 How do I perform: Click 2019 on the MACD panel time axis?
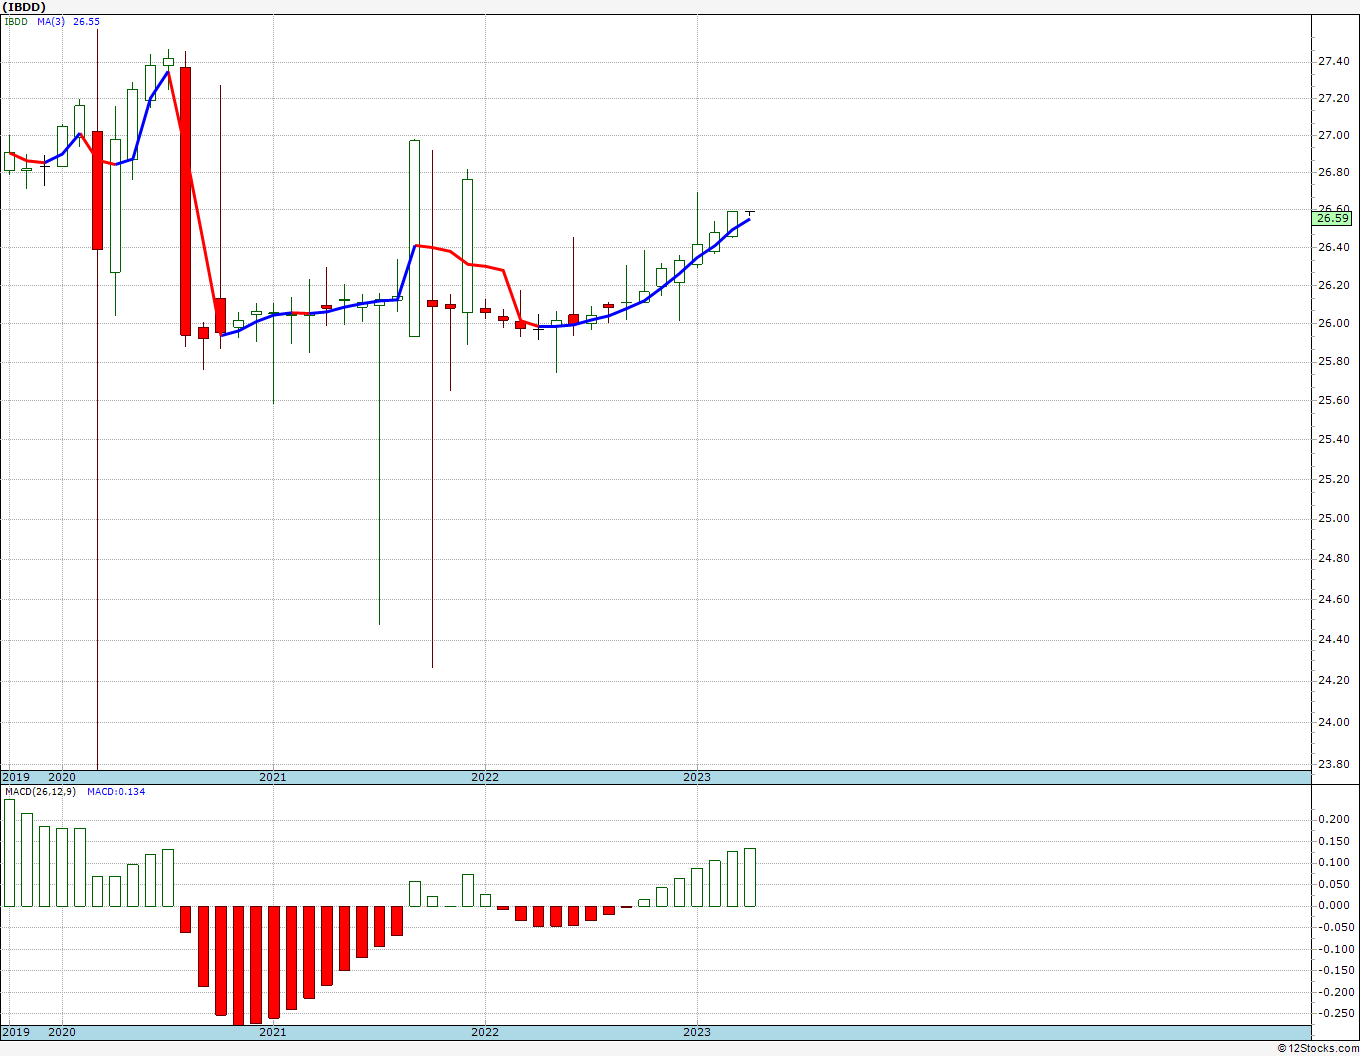[16, 1032]
